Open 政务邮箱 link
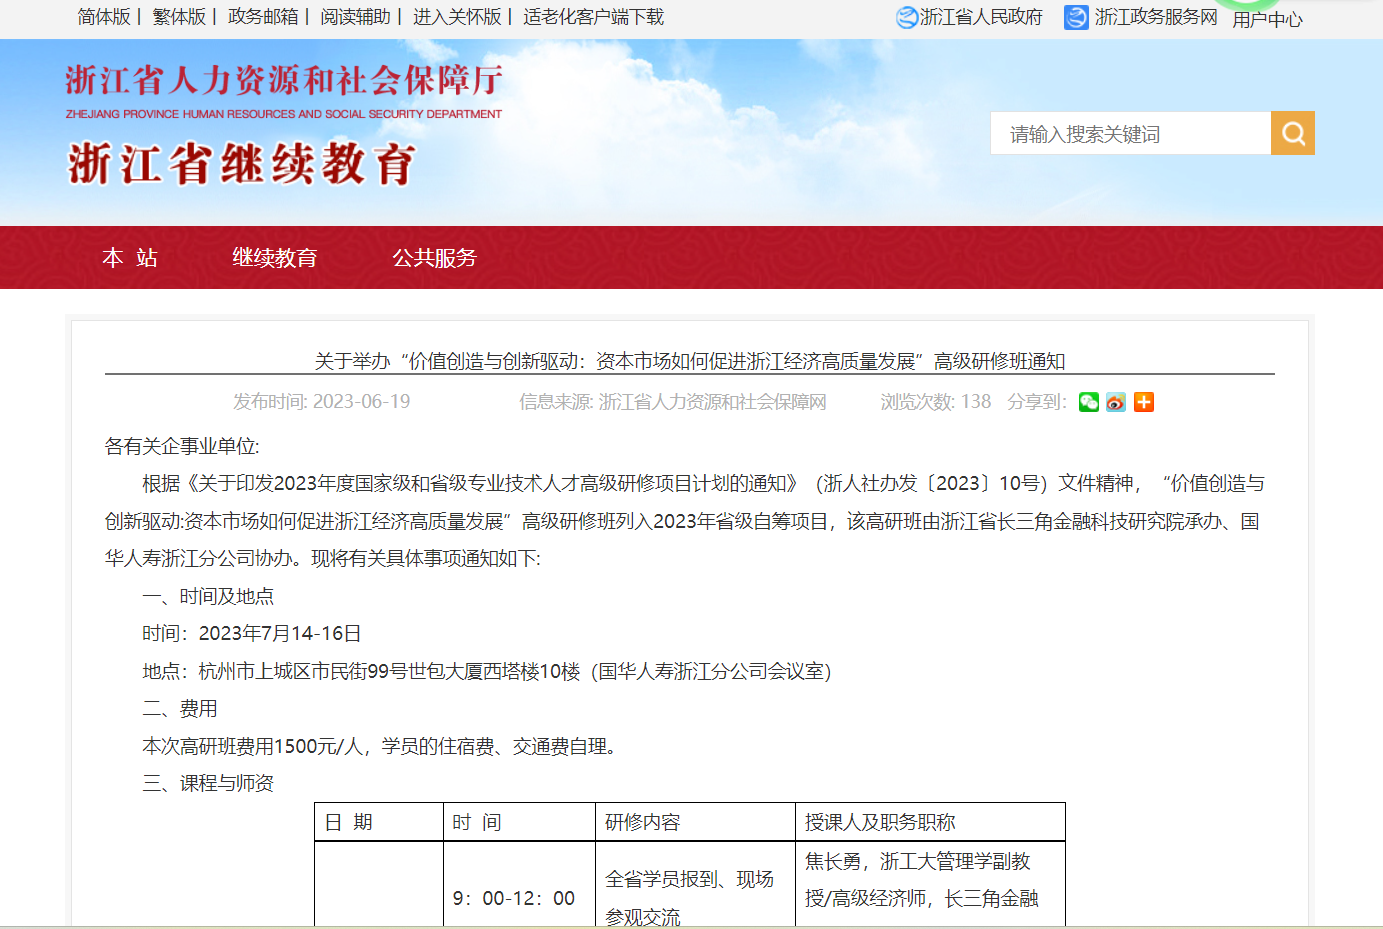 coord(263,17)
